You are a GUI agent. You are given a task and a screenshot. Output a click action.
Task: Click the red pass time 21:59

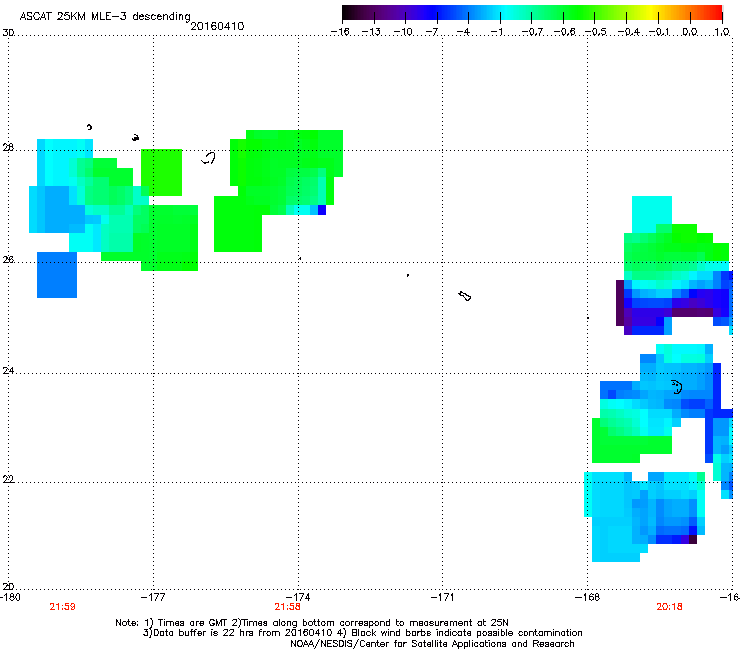pos(62,607)
